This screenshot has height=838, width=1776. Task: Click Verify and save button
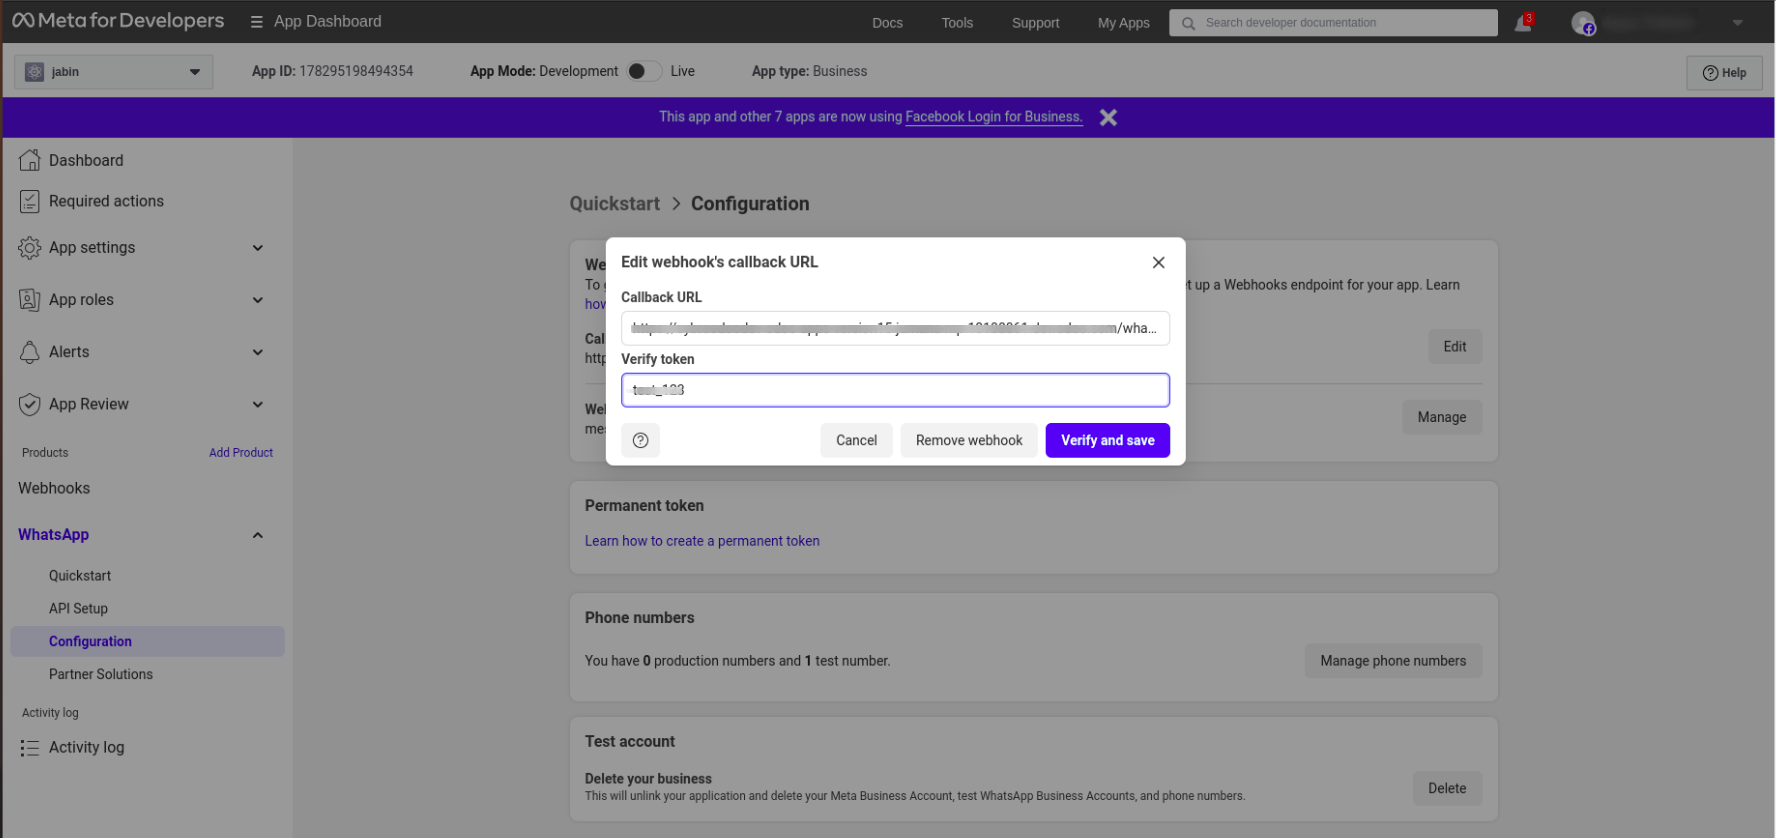point(1108,440)
